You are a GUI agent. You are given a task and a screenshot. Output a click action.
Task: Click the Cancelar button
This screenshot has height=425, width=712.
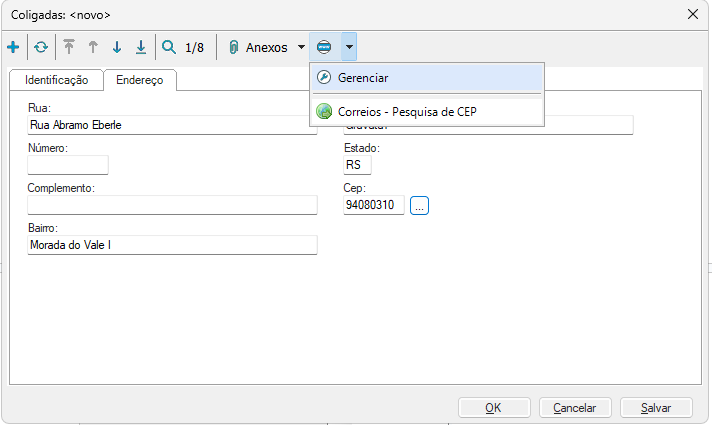pos(574,407)
